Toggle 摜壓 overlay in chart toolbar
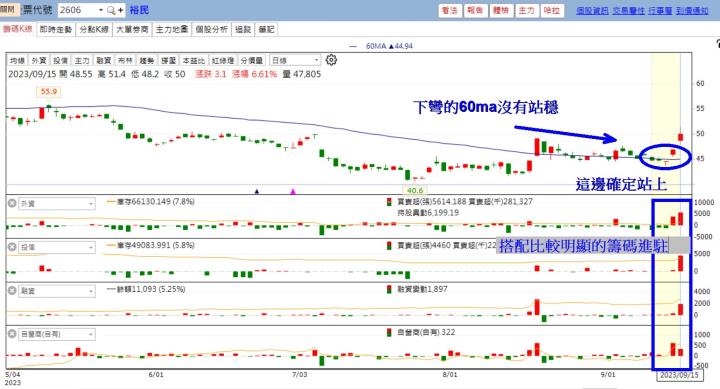Viewport: 720px width, 389px height. [x=168, y=60]
